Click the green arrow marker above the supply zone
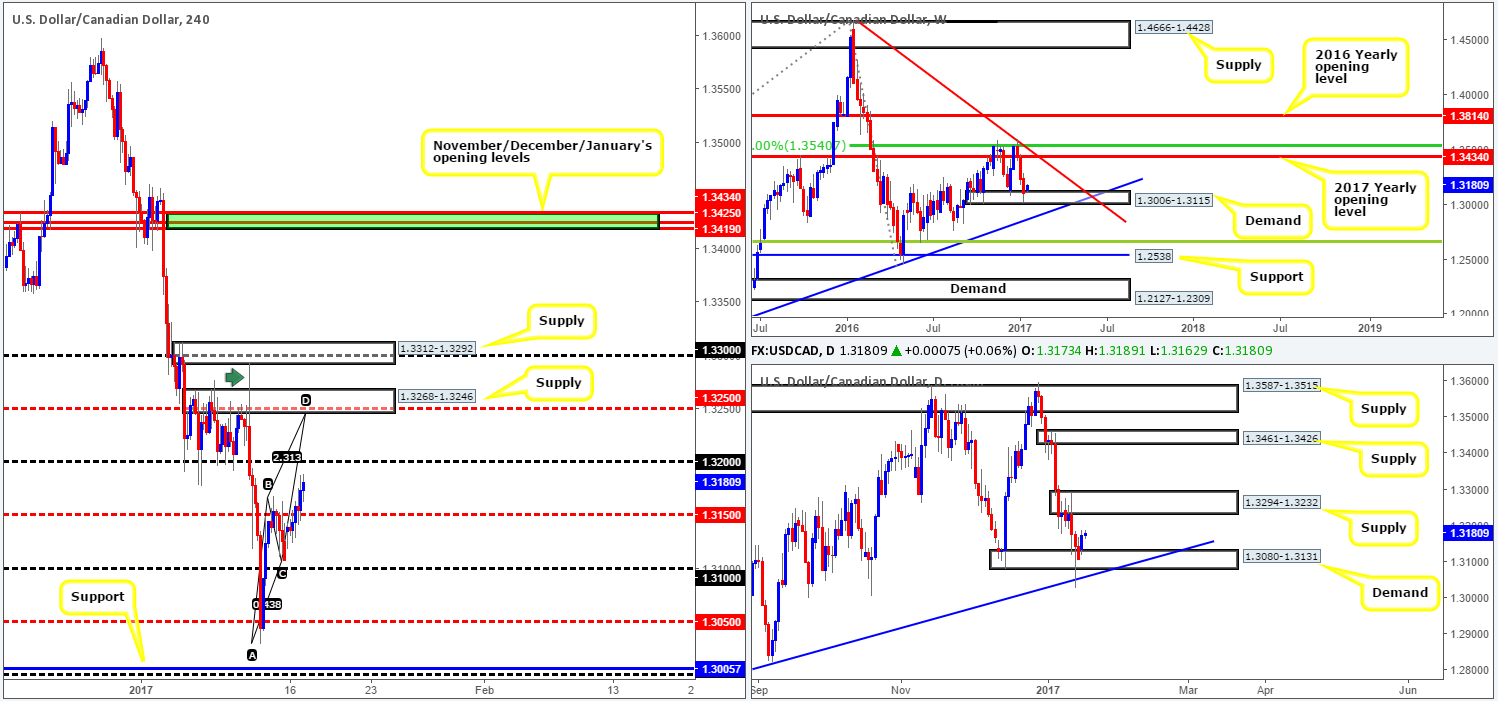This screenshot has width=1498, height=701. pyautogui.click(x=233, y=377)
